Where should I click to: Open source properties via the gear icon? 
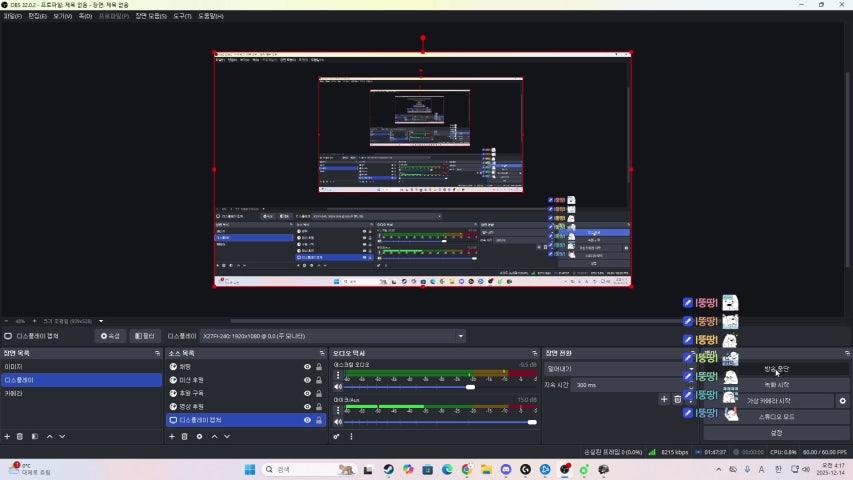click(x=199, y=436)
